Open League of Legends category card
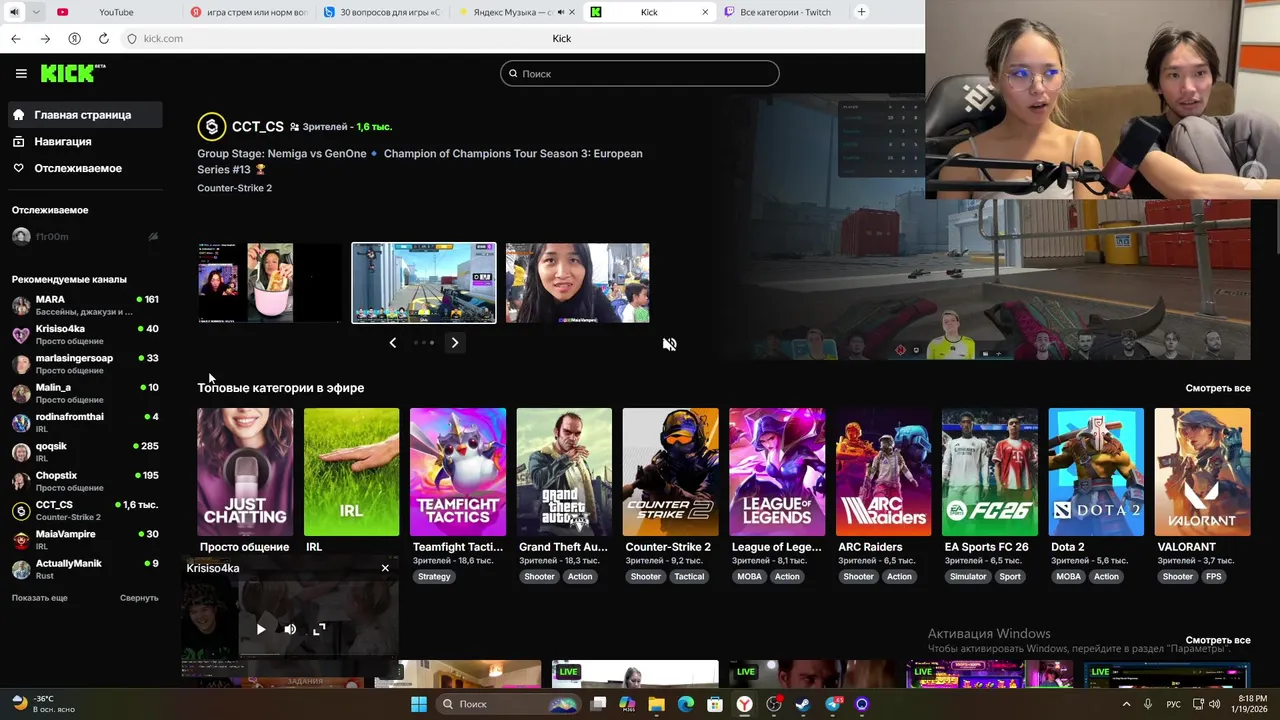The height and width of the screenshot is (720, 1280). pyautogui.click(x=777, y=472)
